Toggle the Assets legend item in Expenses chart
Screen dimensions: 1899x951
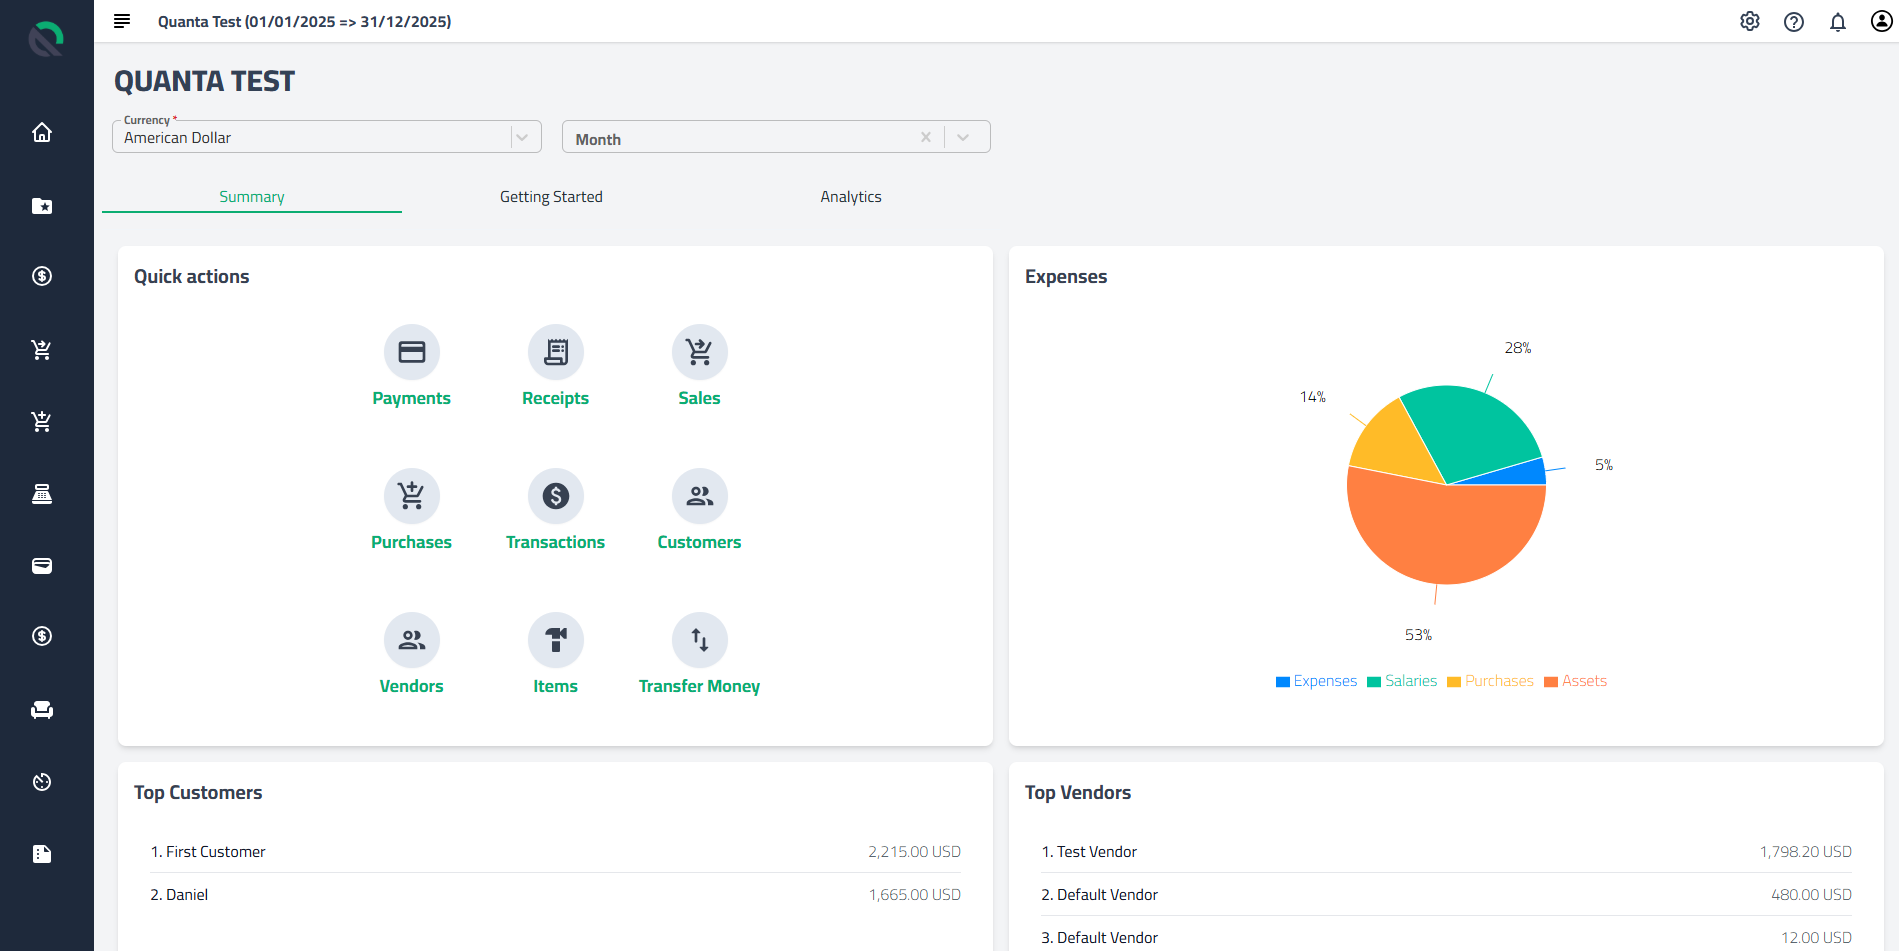pos(1575,680)
